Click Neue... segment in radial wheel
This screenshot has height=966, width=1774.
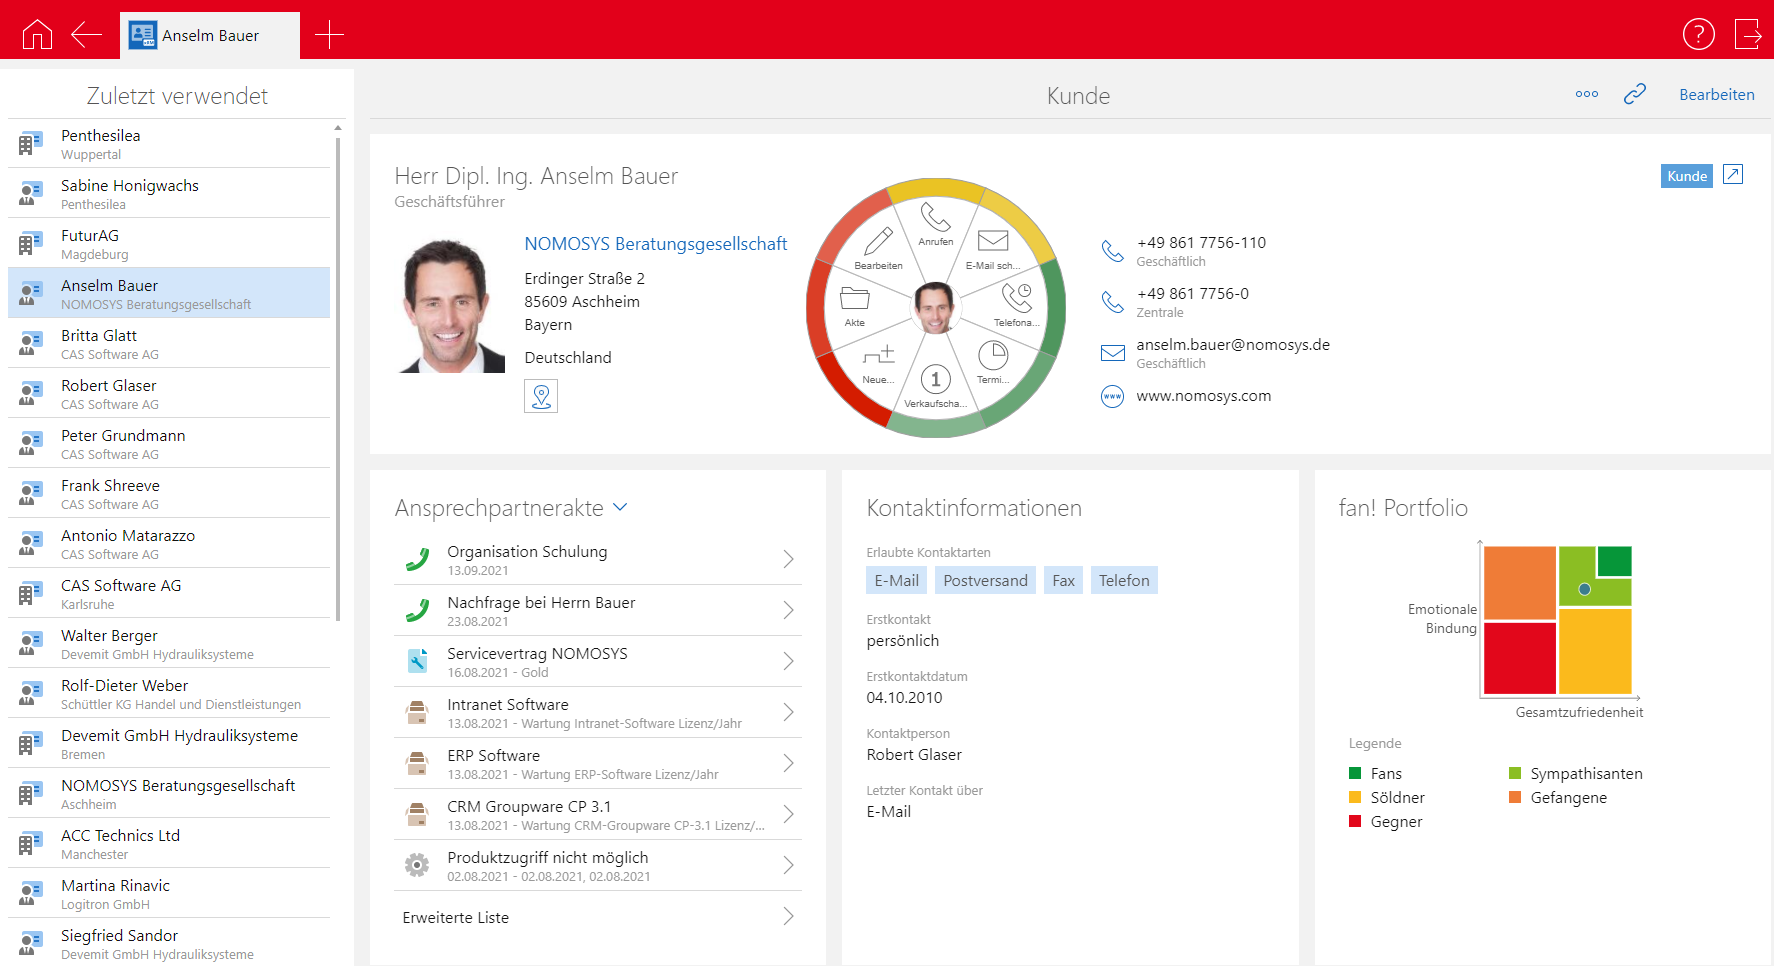coord(878,363)
